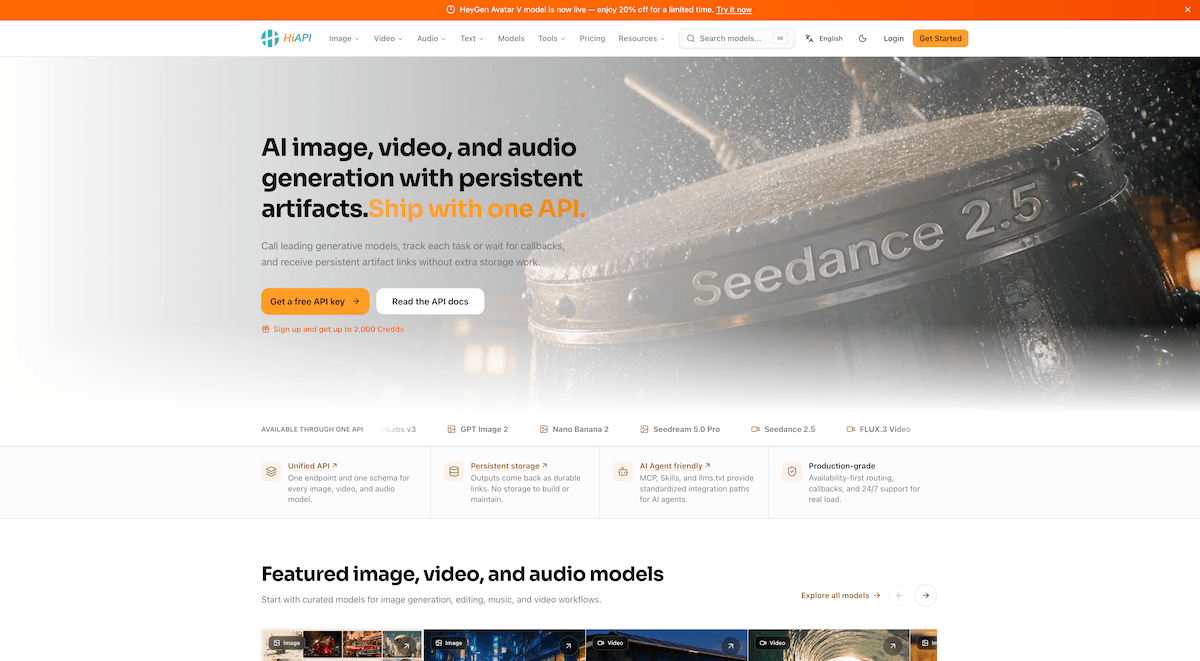Click the Login link
The width and height of the screenshot is (1200, 661).
tap(893, 38)
